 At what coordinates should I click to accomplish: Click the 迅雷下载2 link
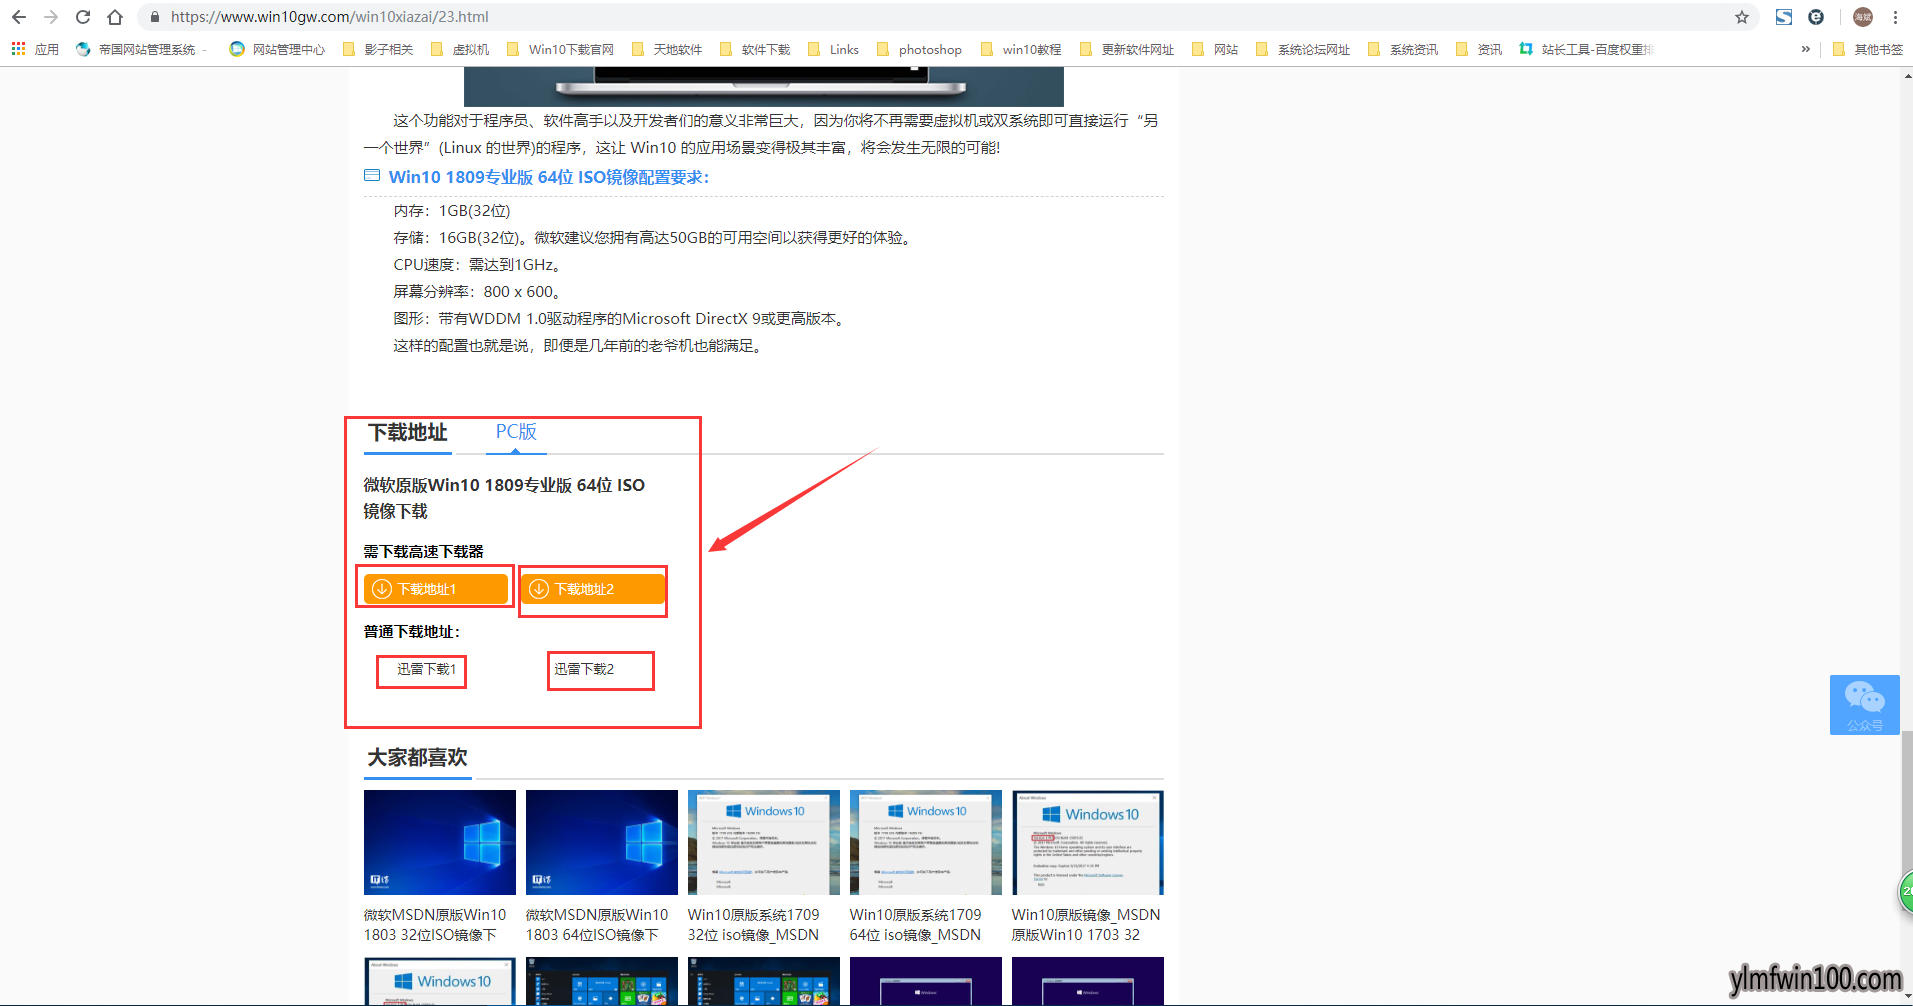[584, 669]
